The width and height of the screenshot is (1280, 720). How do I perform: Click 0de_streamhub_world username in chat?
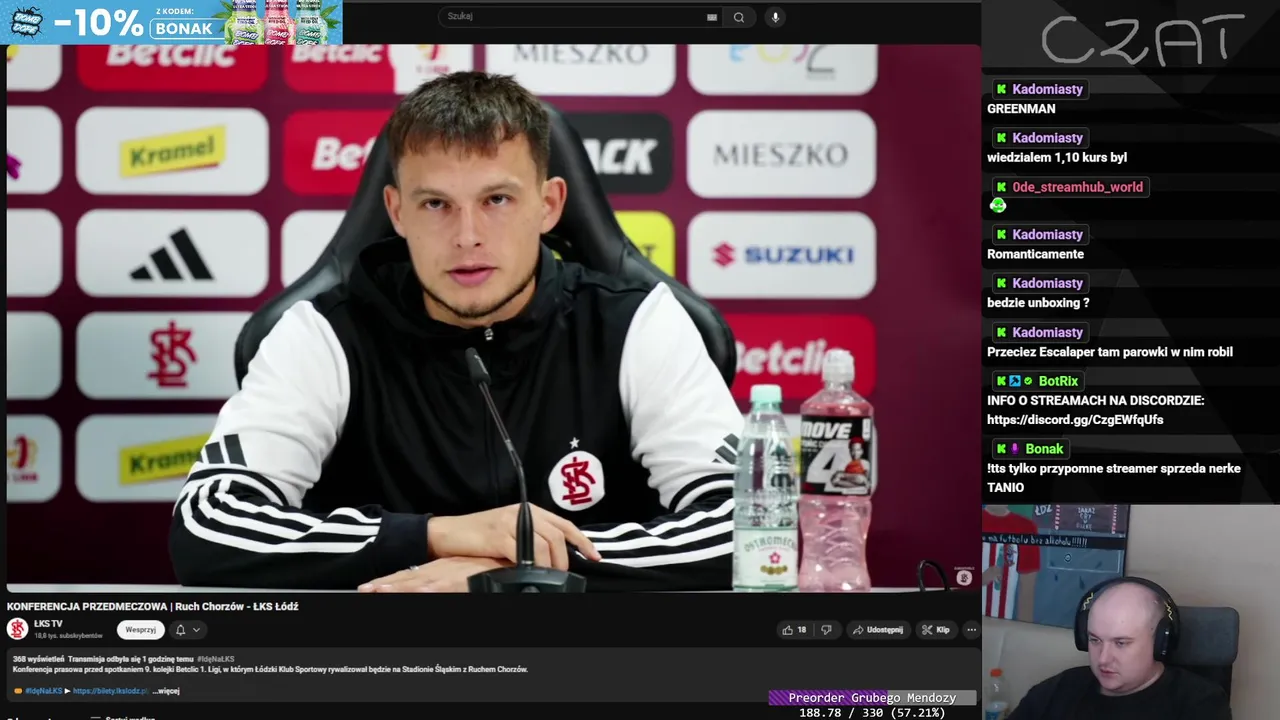[x=1077, y=187]
